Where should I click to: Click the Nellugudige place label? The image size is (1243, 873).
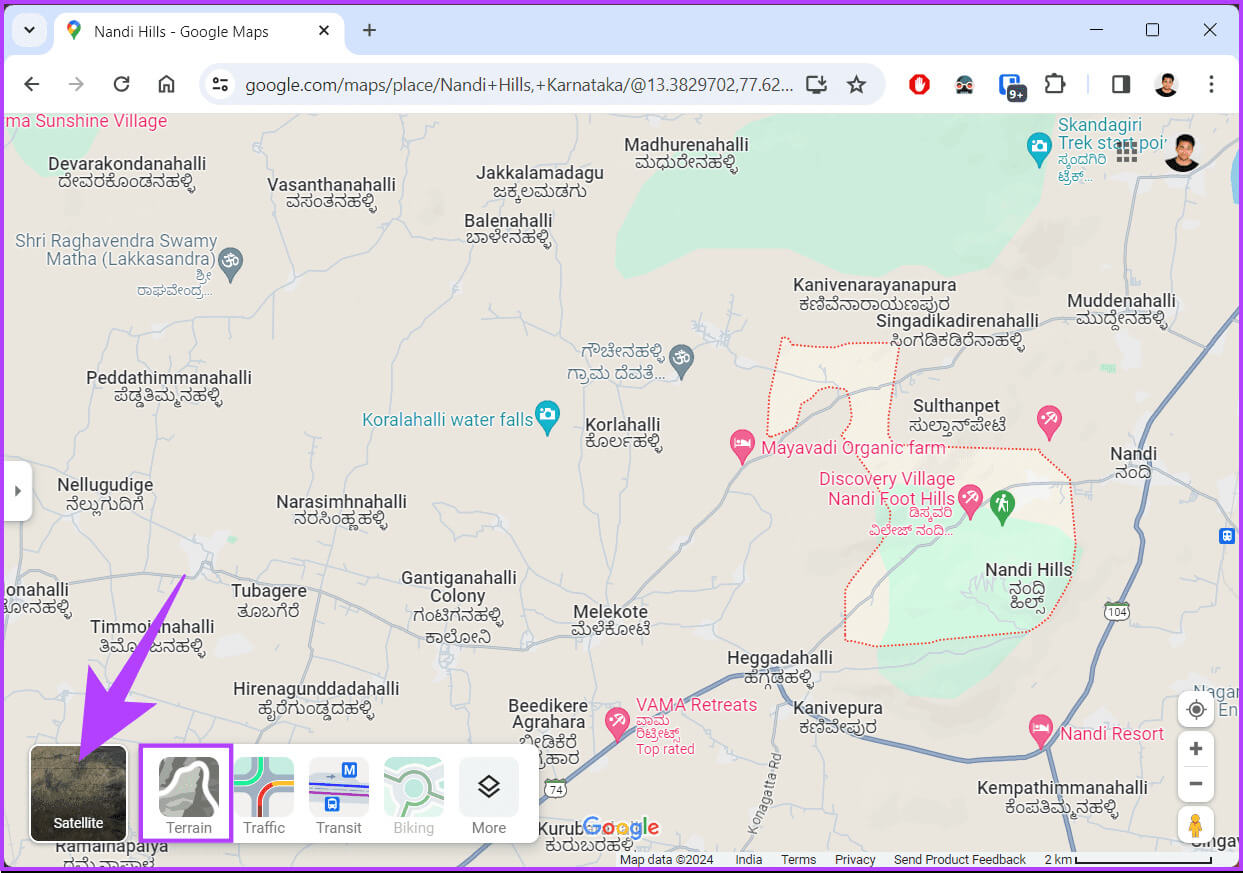[104, 494]
